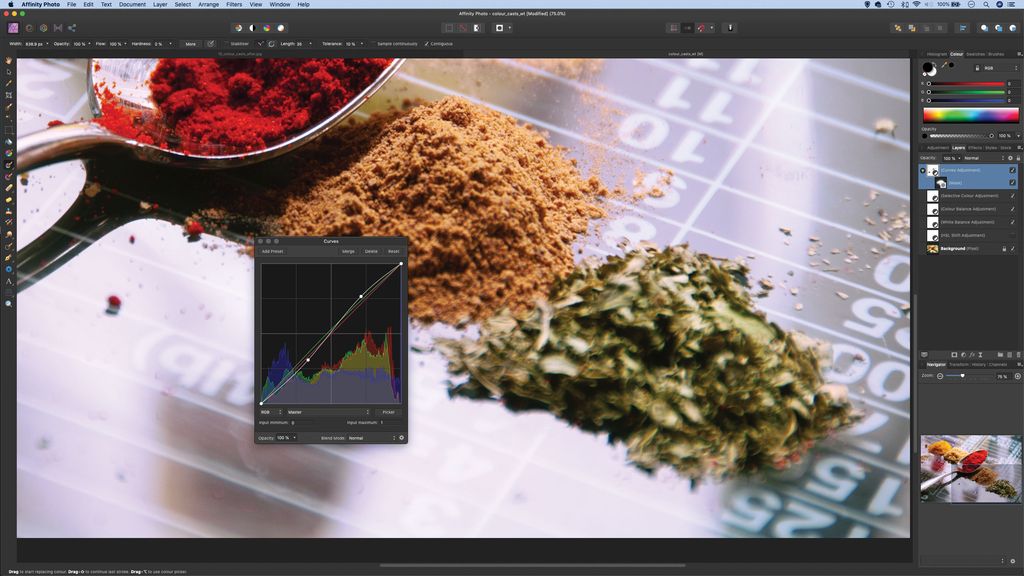Switch to the Swatches tab
Screen dimensions: 1024x576
coord(975,54)
